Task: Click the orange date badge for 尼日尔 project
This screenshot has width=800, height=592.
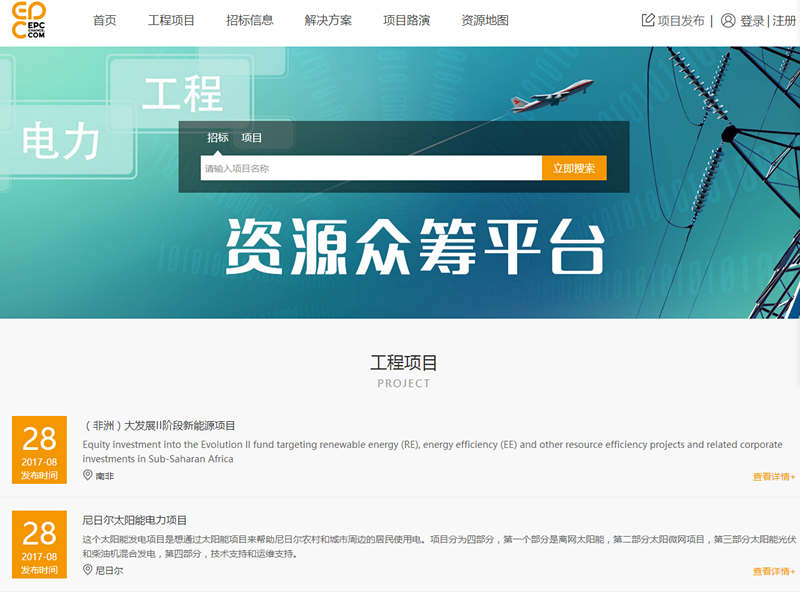Action: click(39, 544)
